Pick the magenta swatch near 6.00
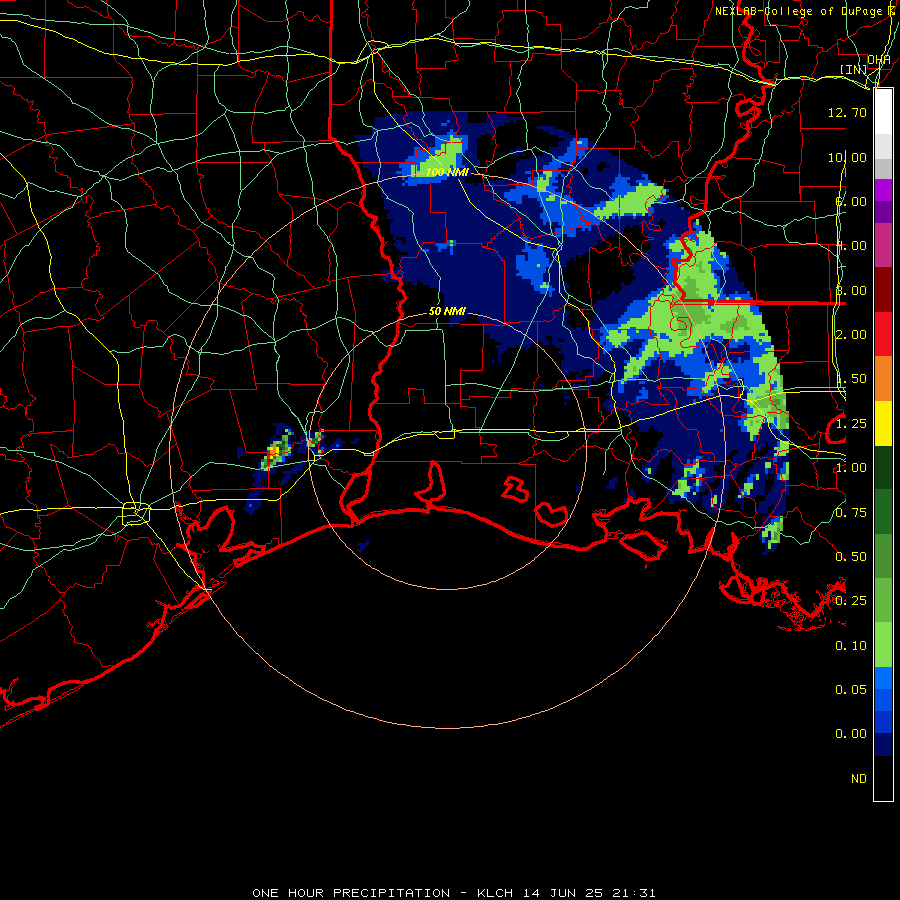The image size is (900, 900). (883, 190)
